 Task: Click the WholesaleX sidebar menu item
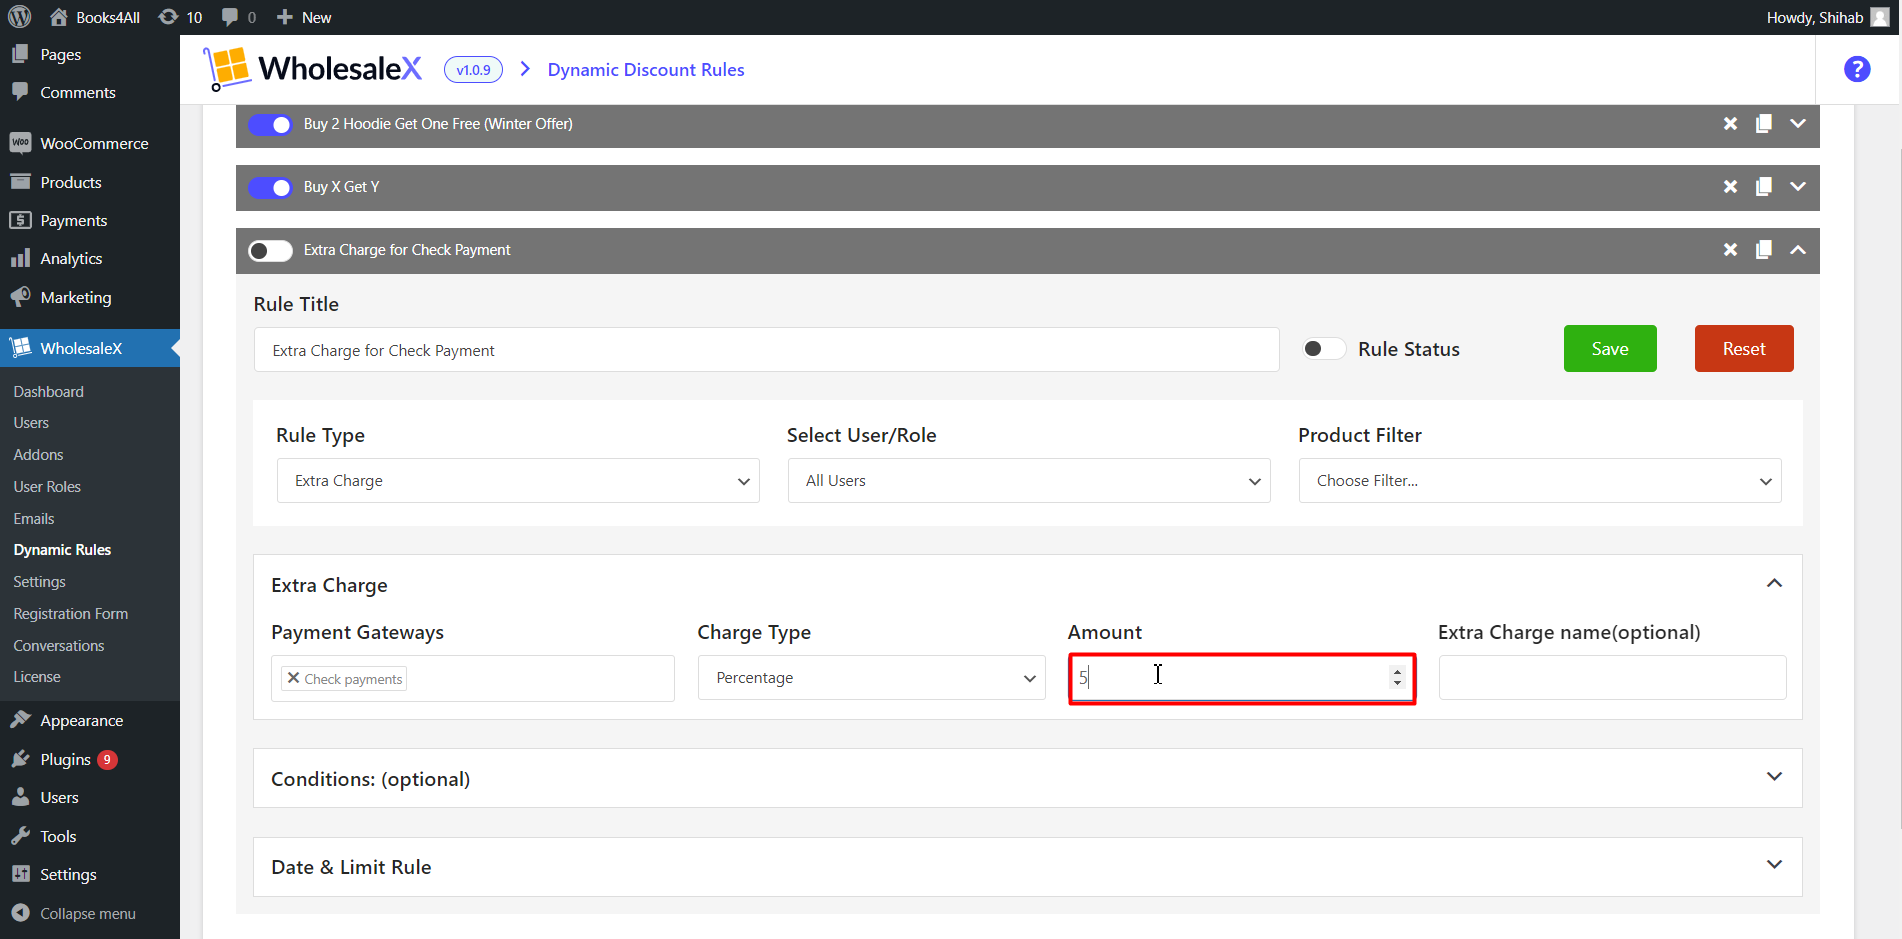90,348
